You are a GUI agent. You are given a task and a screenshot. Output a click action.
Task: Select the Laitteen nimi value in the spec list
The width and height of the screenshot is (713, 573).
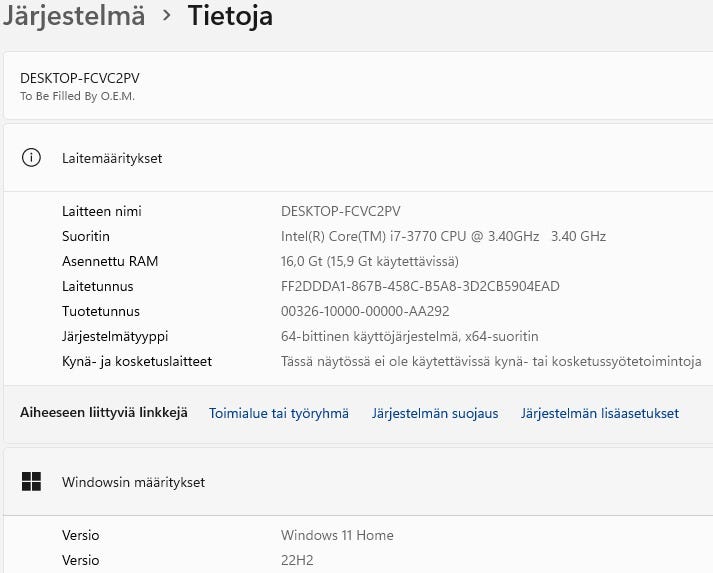click(x=340, y=211)
